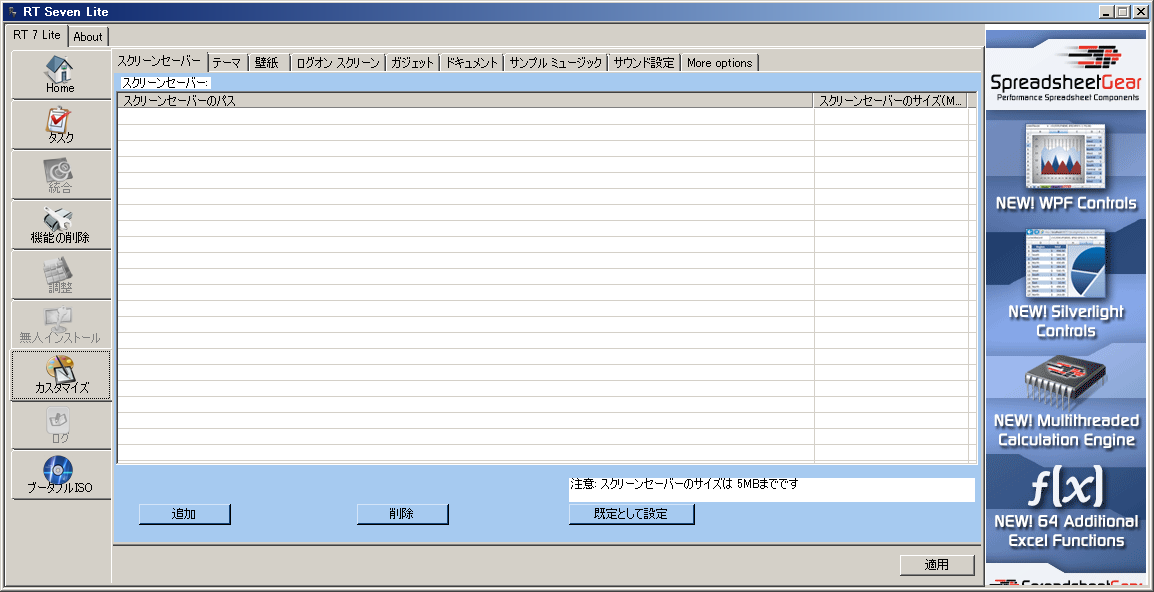Open the ガジェット tab
The width and height of the screenshot is (1154, 592).
412,63
